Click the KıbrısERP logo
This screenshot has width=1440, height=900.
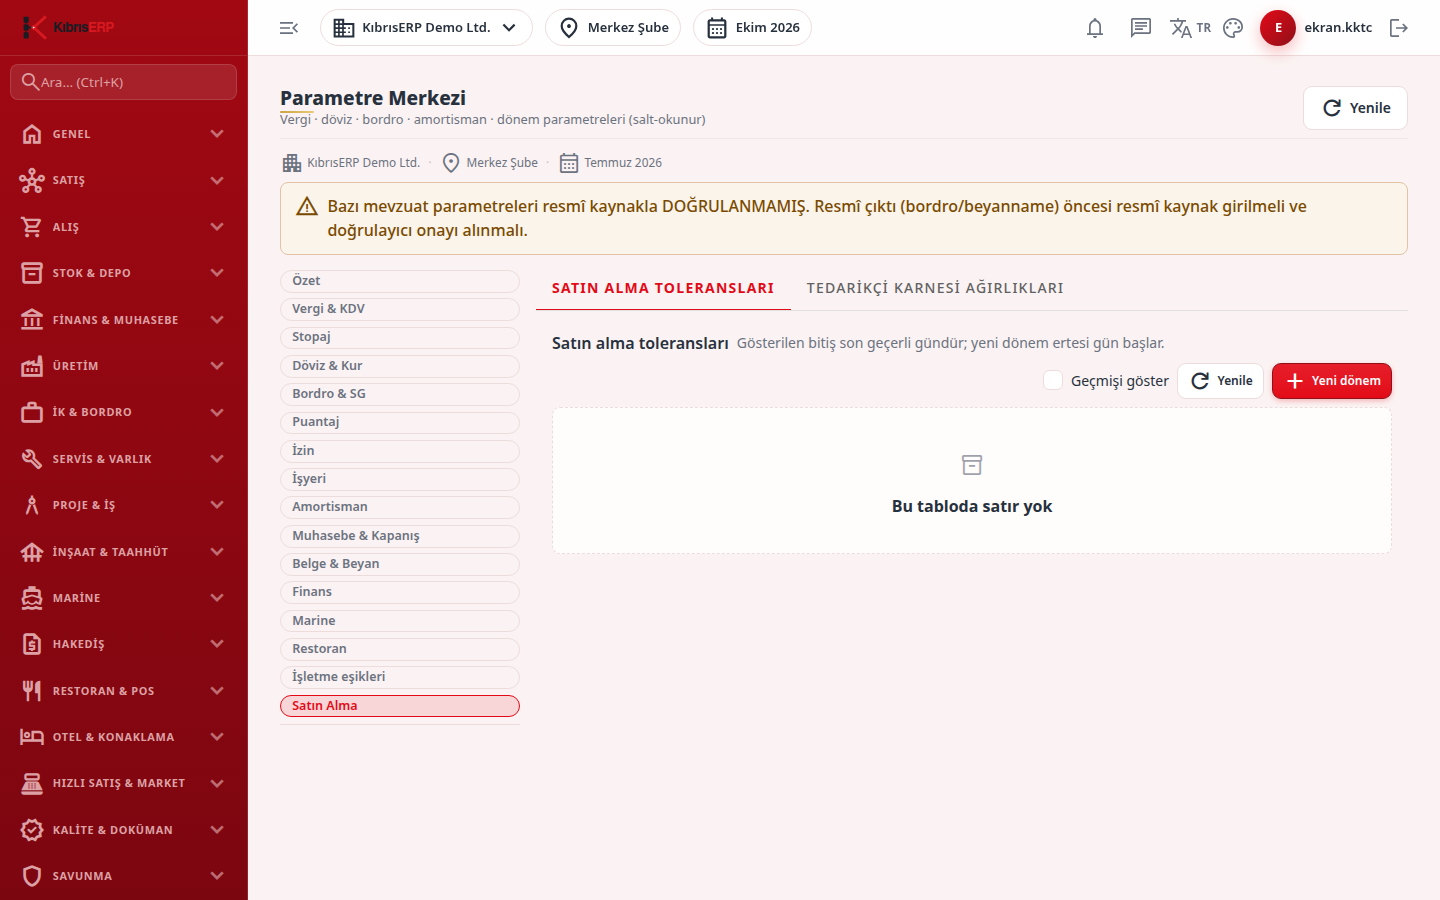(x=68, y=27)
